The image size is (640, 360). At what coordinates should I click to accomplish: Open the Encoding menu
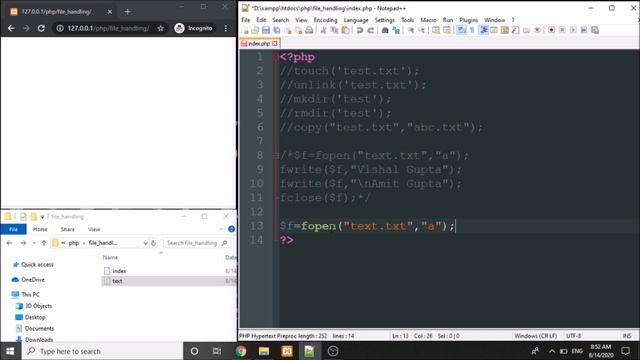tap(325, 20)
